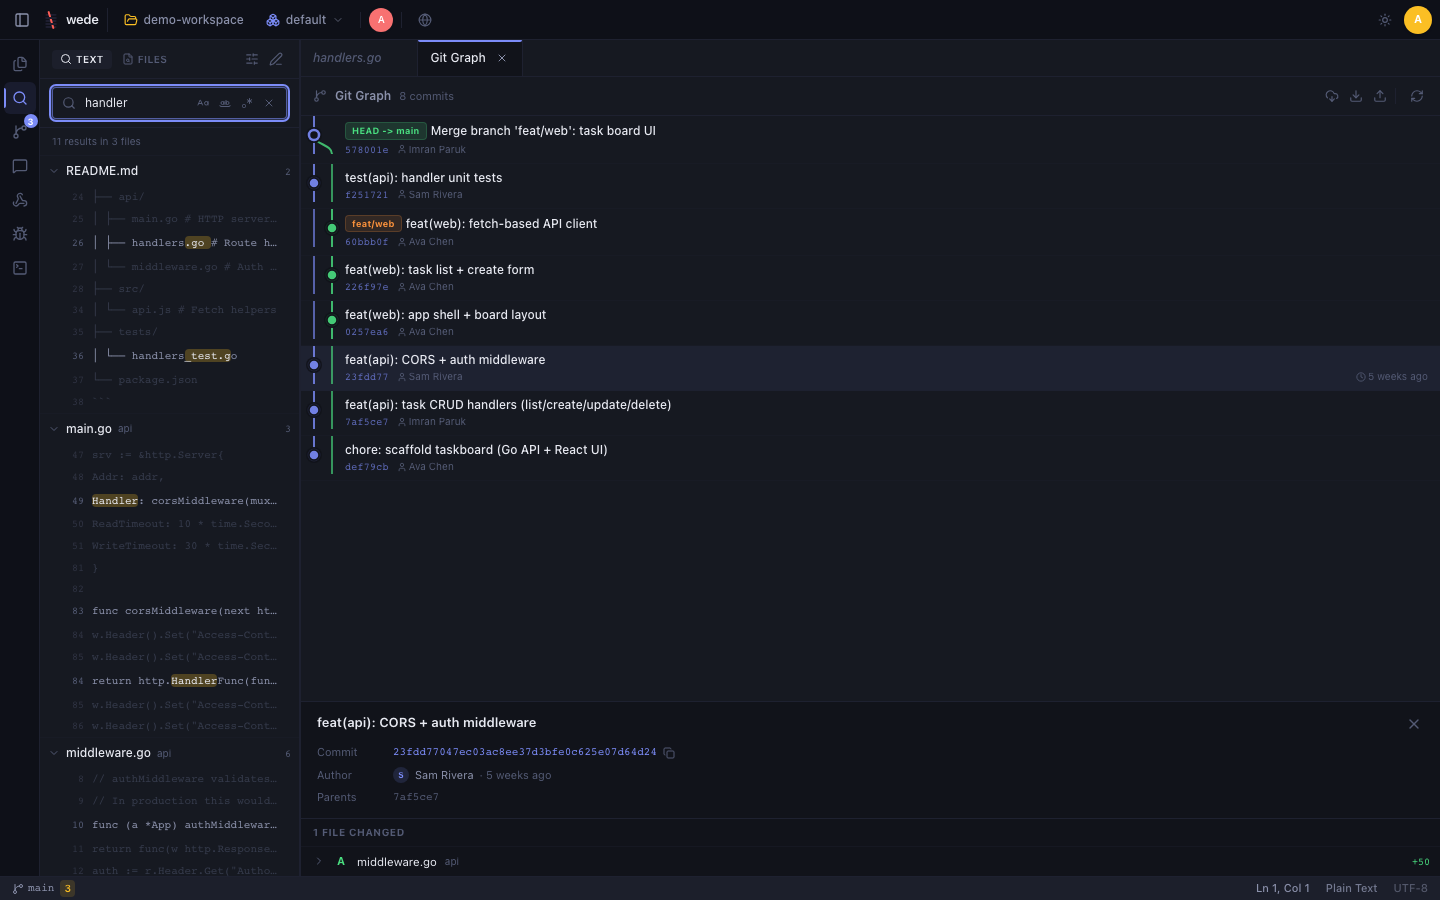Open README.md result line 36 handlers_test.go
1440x900 pixels.
(x=170, y=356)
